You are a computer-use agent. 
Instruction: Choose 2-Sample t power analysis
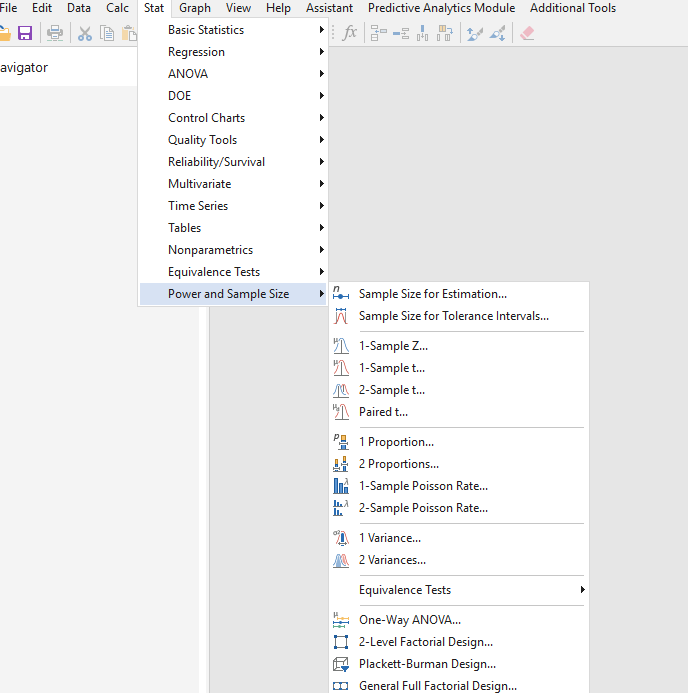(459, 390)
